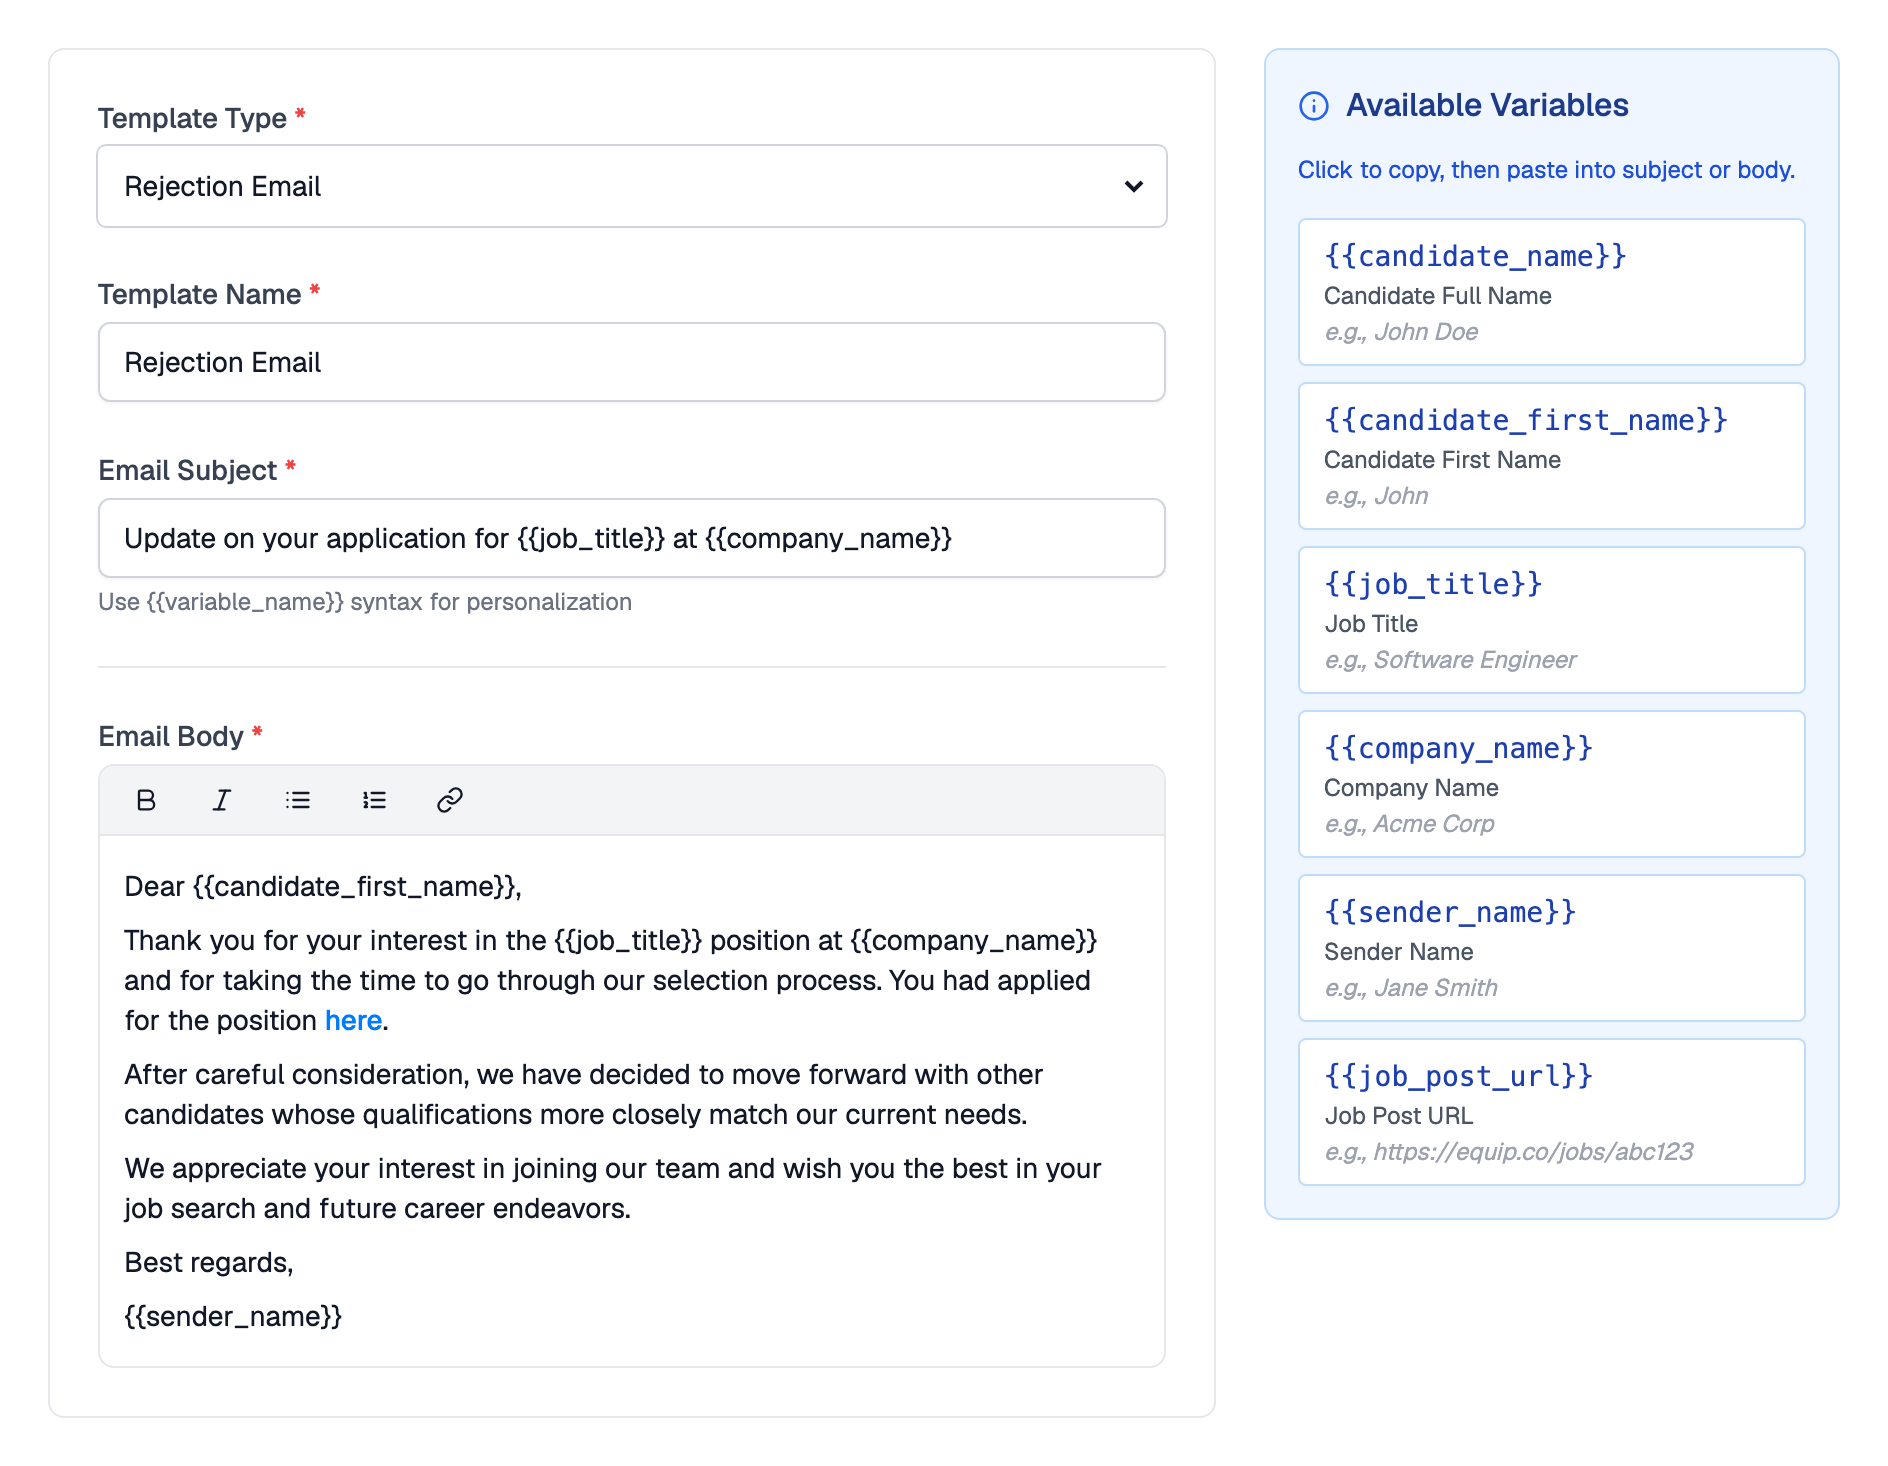Click the 'We appreciate your interest' paragraph

pos(612,1189)
